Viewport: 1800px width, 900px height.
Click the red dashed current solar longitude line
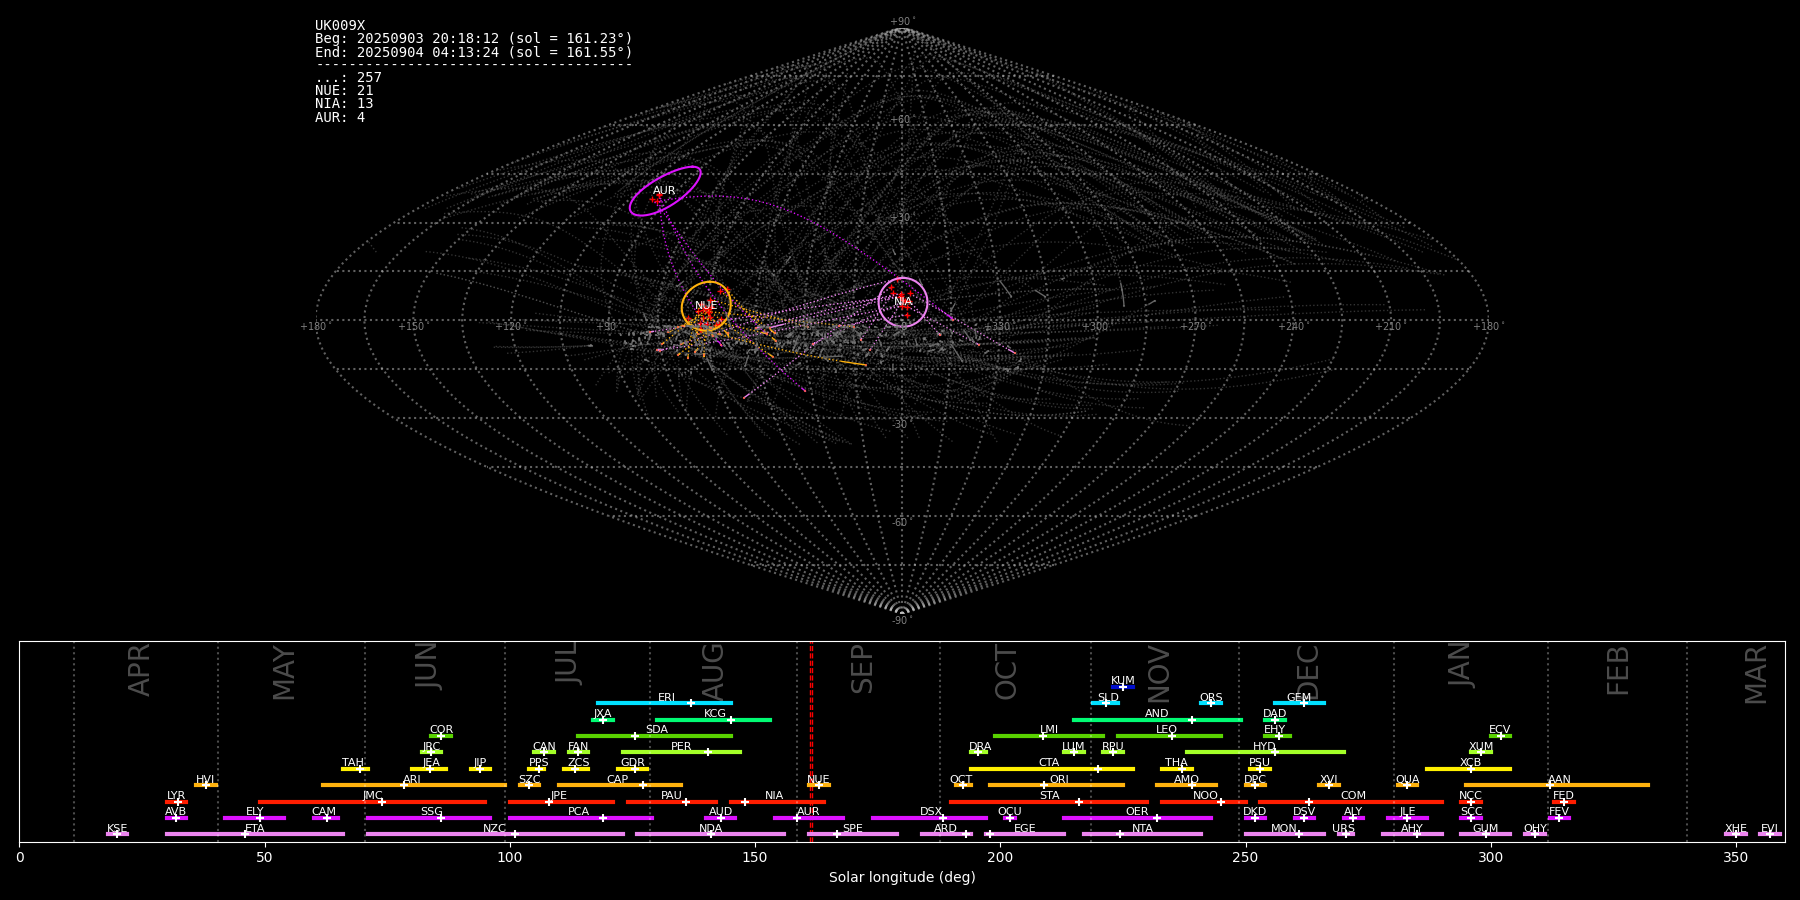coord(811,742)
